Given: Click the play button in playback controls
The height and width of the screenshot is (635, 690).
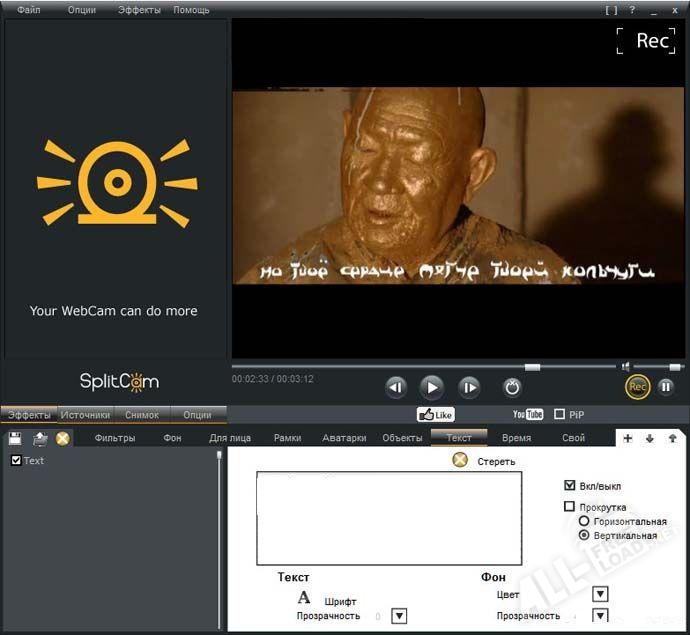Looking at the screenshot, I should pyautogui.click(x=431, y=387).
